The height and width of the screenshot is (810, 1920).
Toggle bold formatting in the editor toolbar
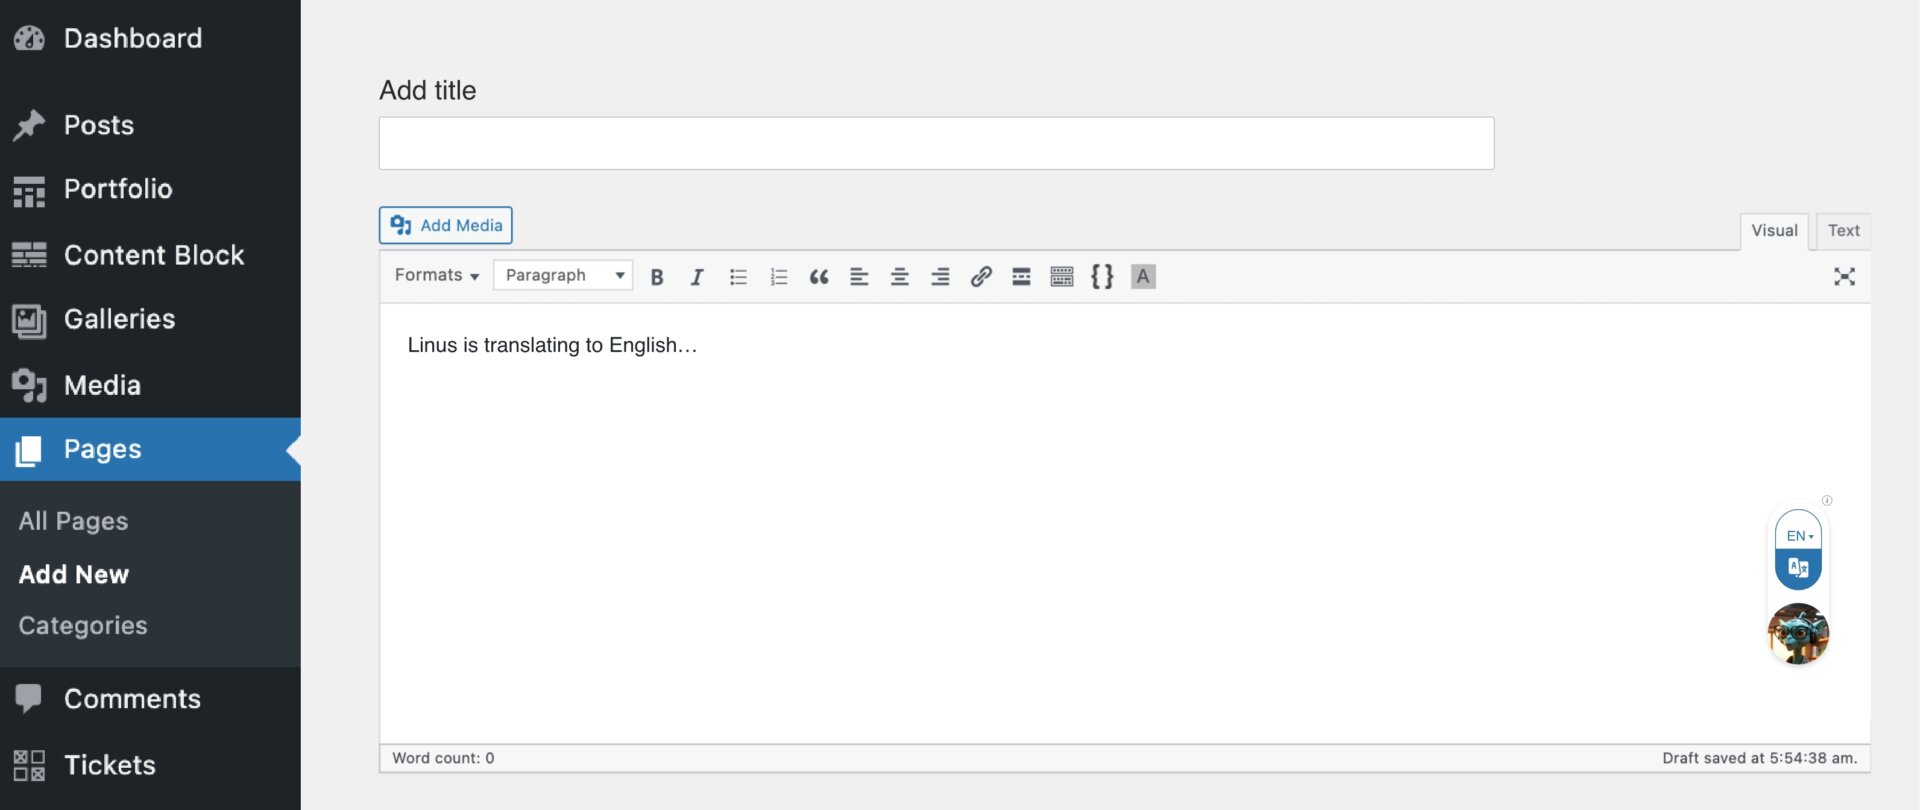tap(657, 277)
